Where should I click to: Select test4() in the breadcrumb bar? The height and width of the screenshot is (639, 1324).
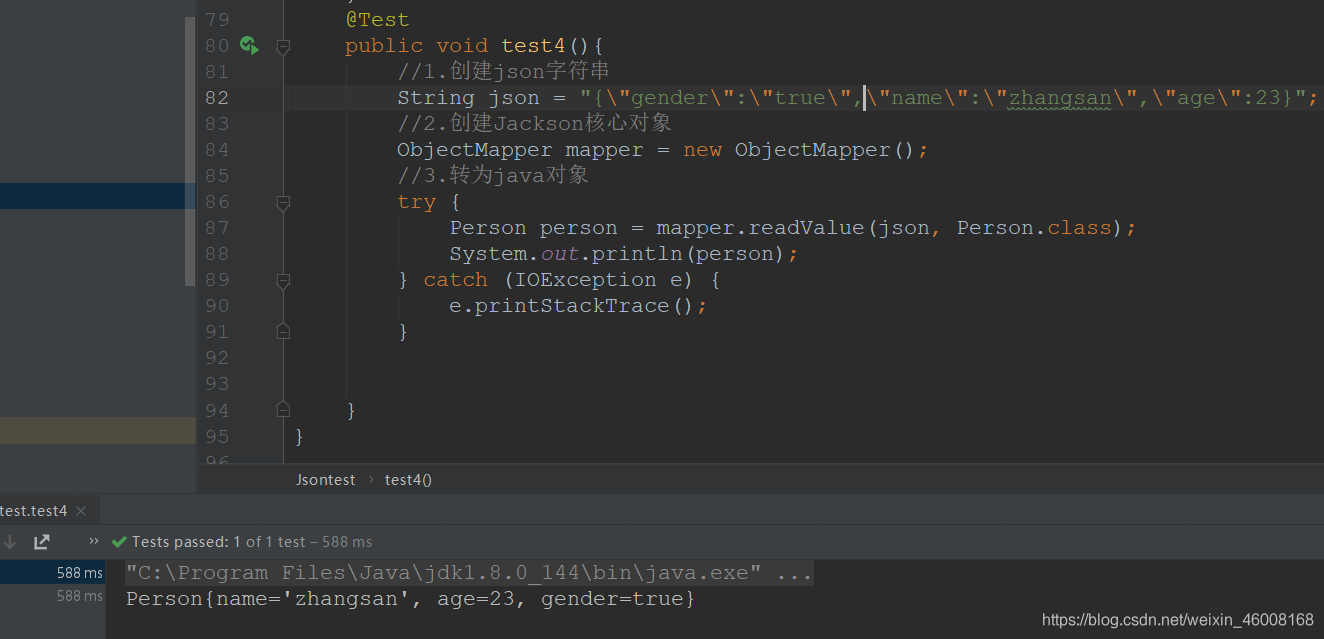[408, 479]
